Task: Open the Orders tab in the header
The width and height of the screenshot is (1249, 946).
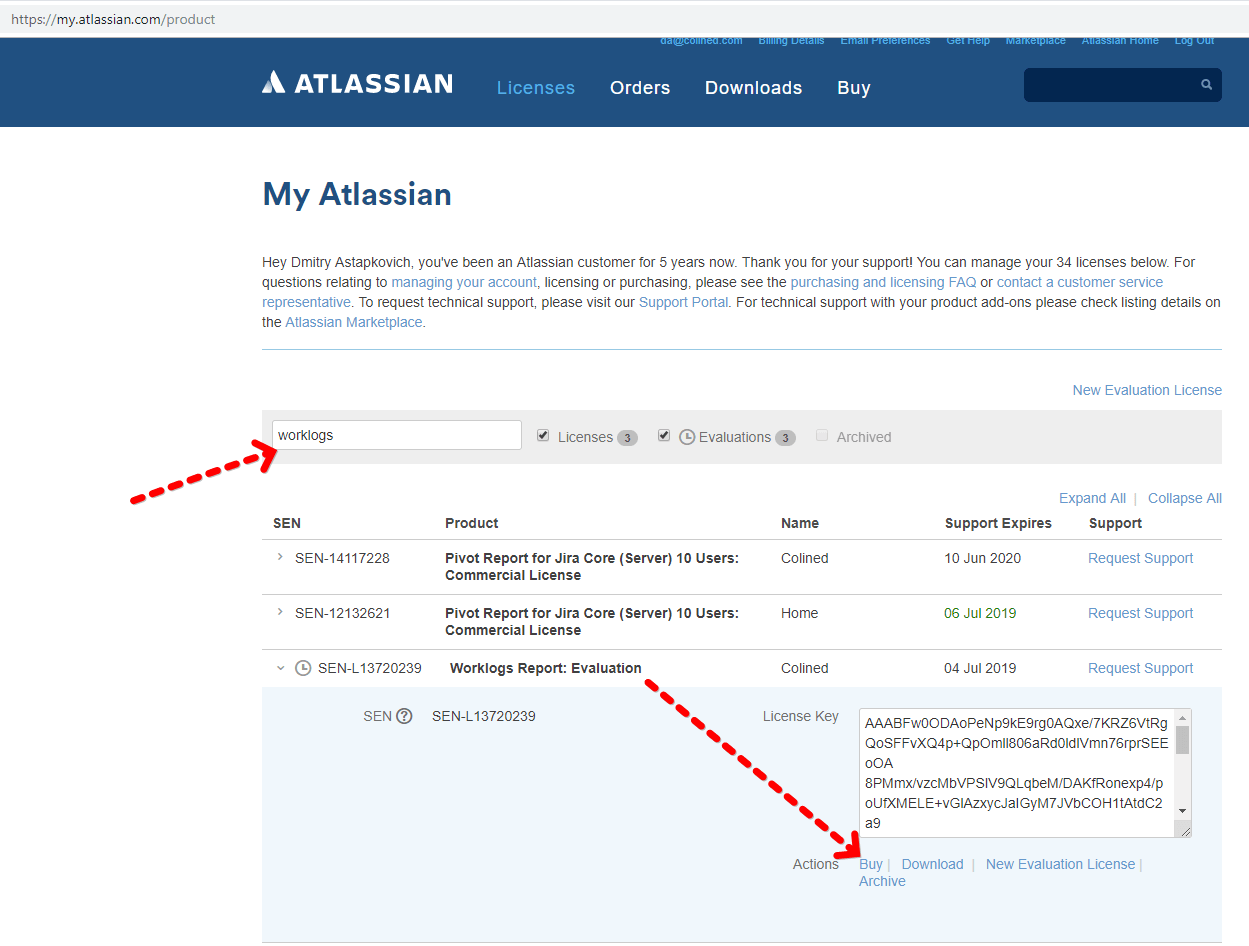Action: click(x=640, y=88)
